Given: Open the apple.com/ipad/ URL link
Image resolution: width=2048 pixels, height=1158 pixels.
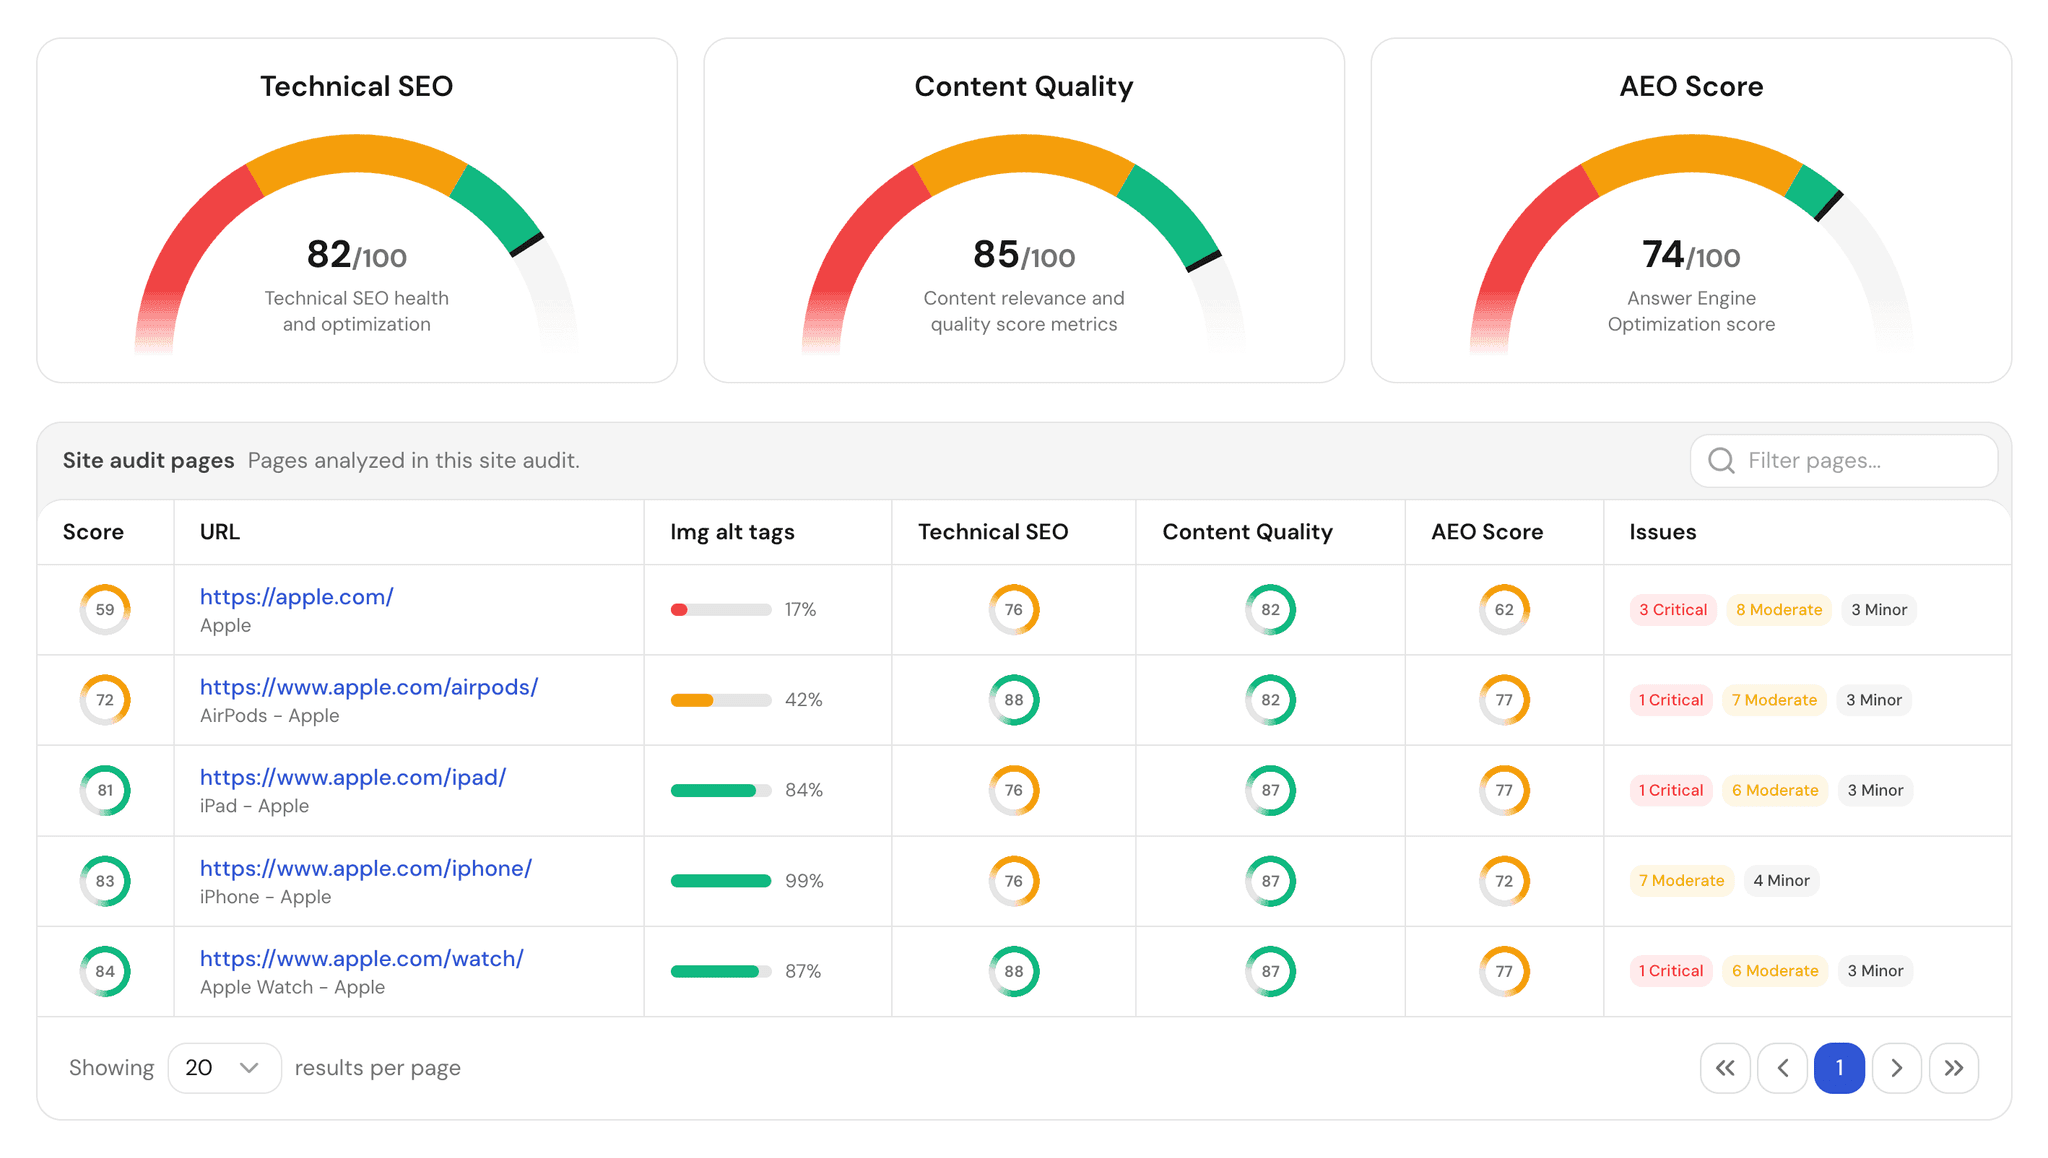Looking at the screenshot, I should [353, 777].
